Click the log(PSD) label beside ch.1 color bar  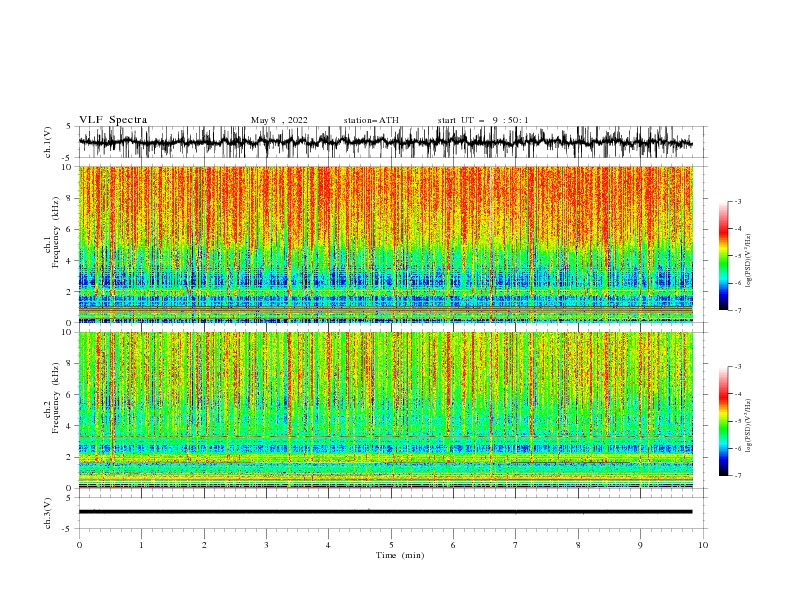click(x=748, y=260)
